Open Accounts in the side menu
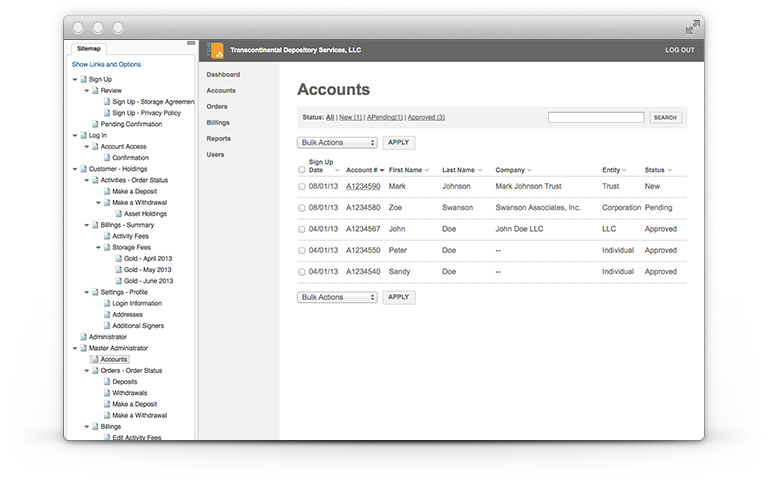Viewport: 768px width, 480px height. tap(221, 91)
